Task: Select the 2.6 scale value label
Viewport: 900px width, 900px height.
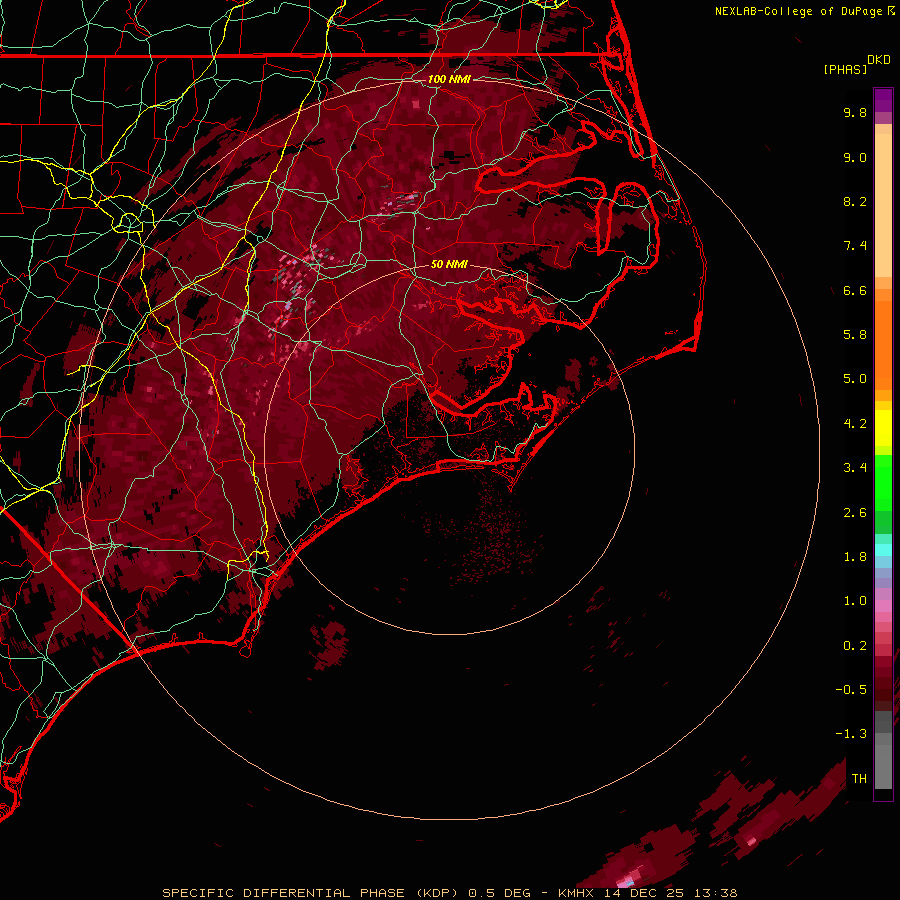Action: point(855,513)
